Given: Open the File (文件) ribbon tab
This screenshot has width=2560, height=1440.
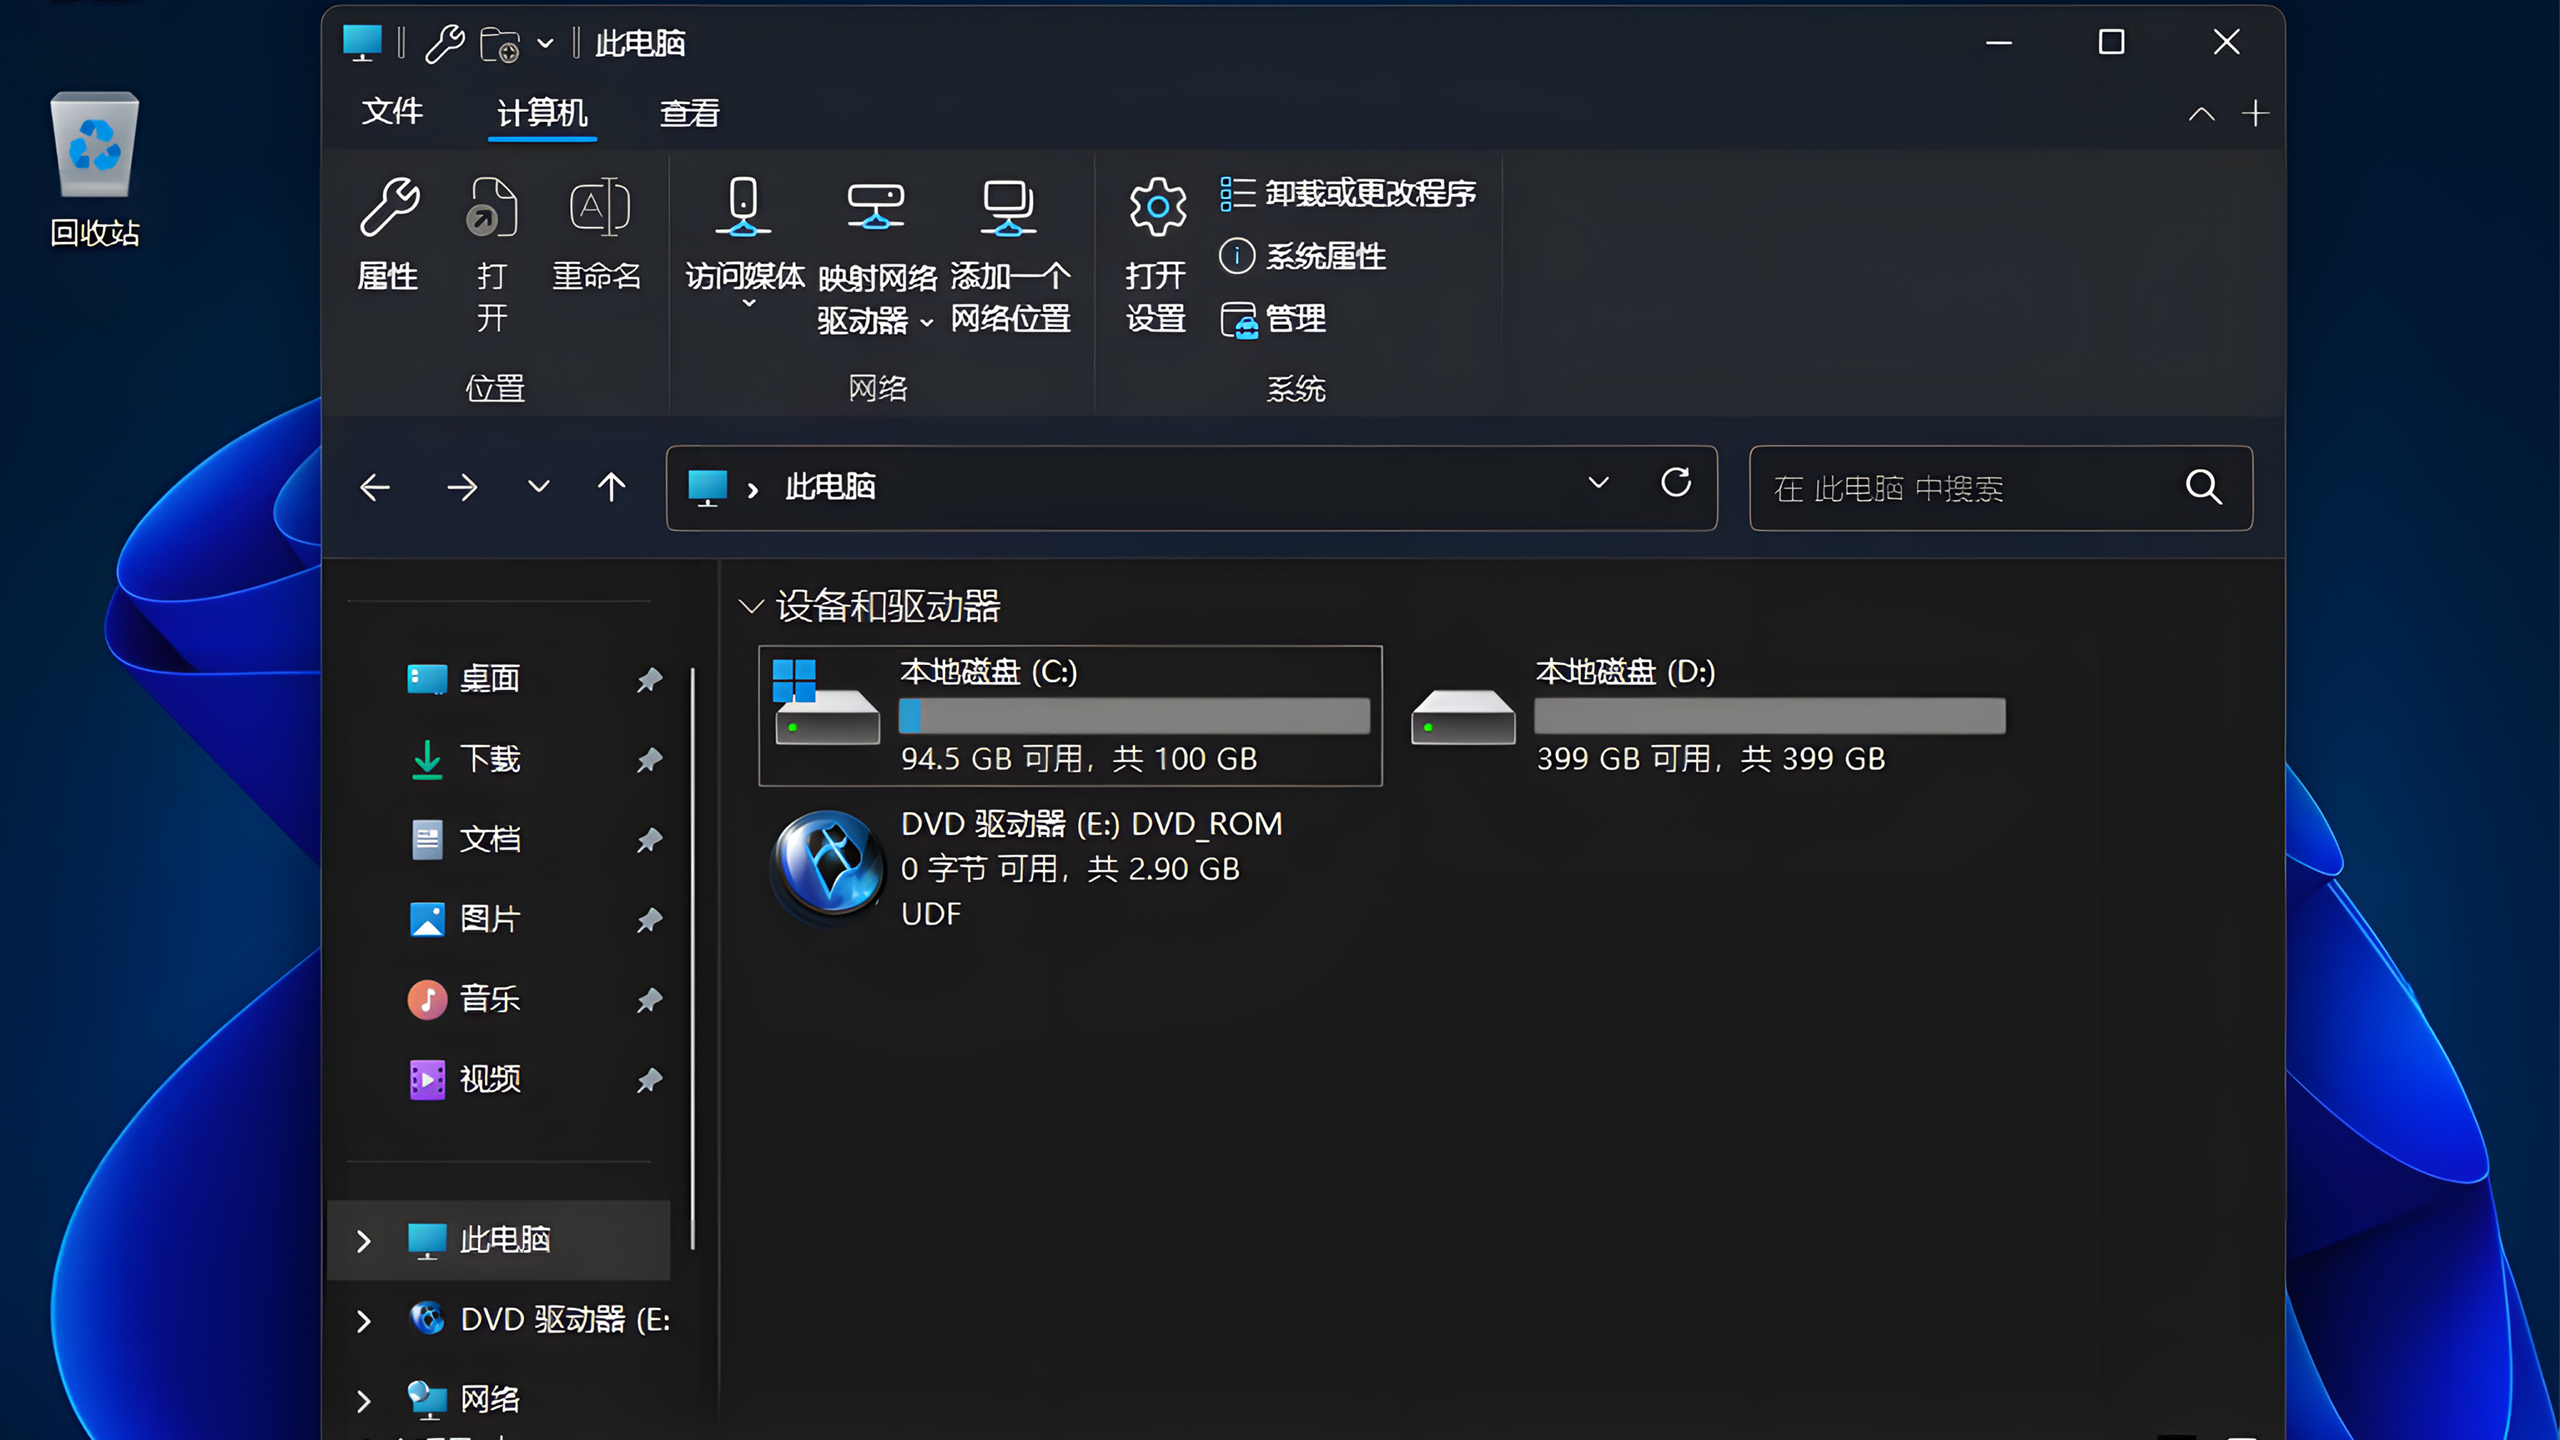Looking at the screenshot, I should coord(392,112).
